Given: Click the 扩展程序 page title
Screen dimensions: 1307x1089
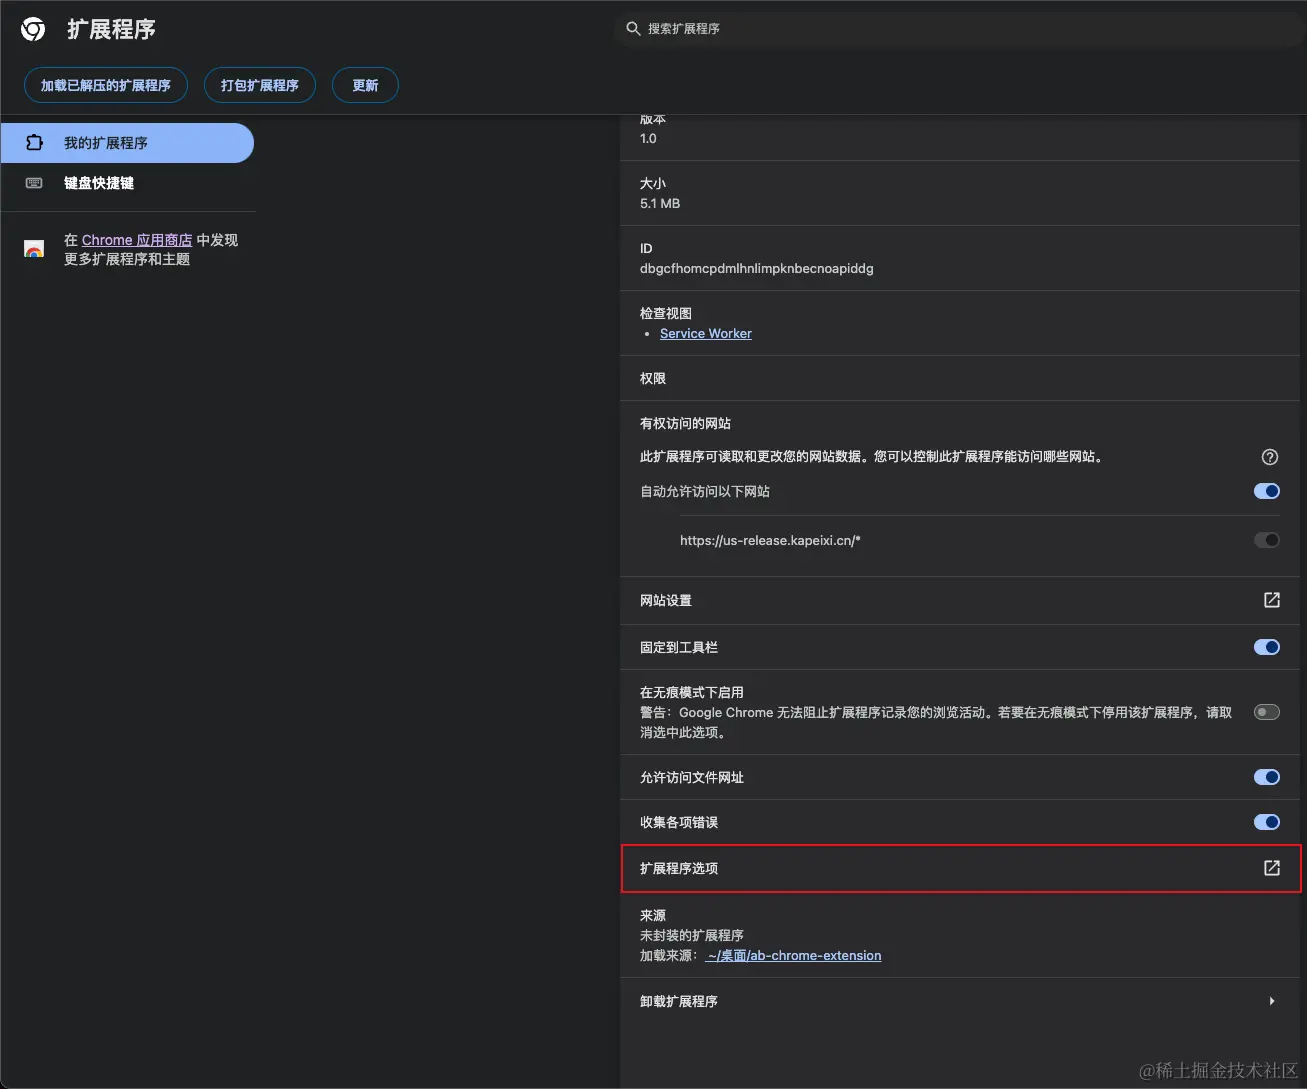Looking at the screenshot, I should click(112, 29).
